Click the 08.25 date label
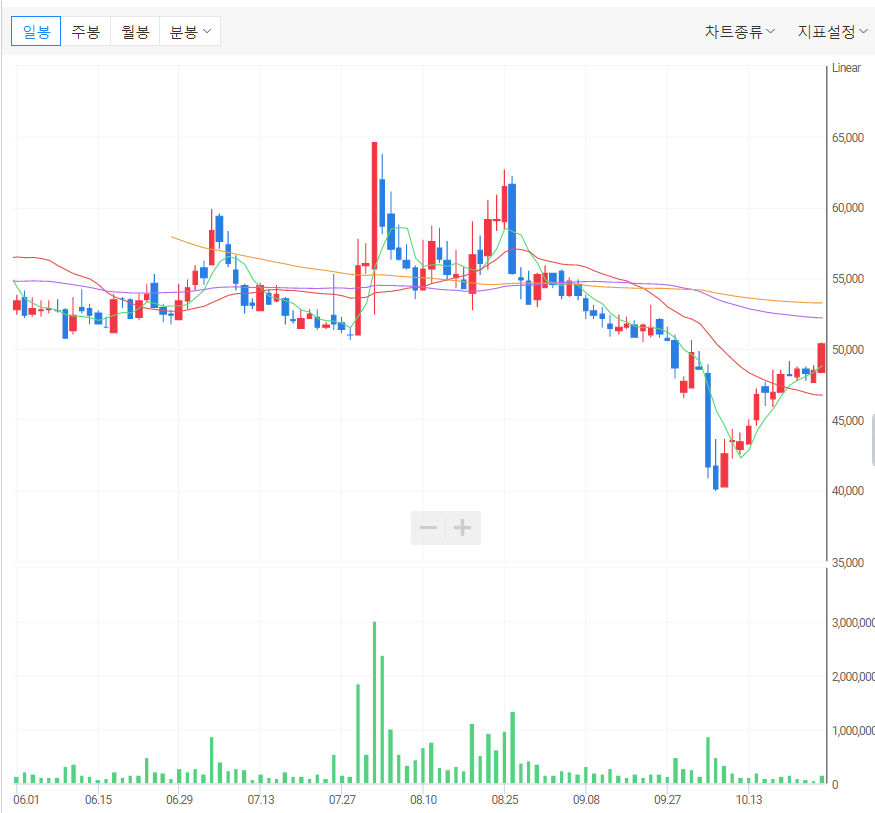 [x=504, y=800]
